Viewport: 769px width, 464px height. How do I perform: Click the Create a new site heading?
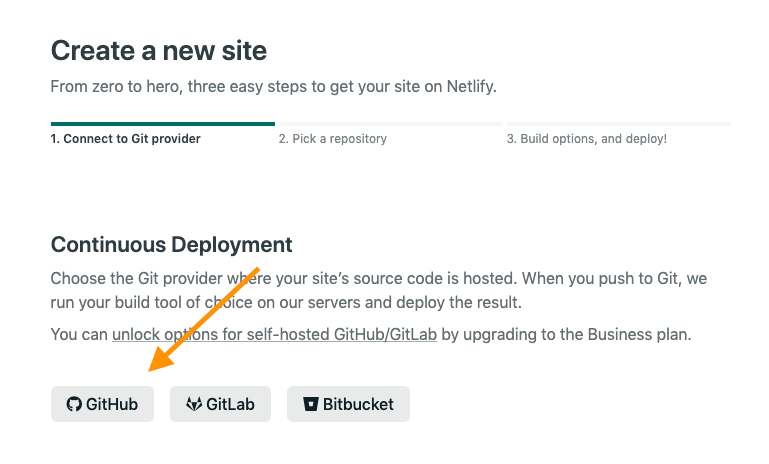coord(159,50)
